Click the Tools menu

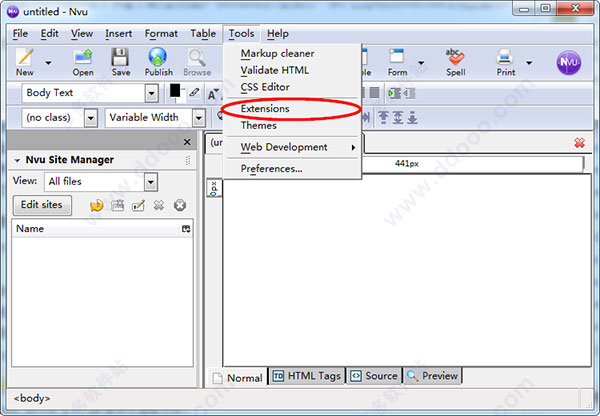click(241, 34)
